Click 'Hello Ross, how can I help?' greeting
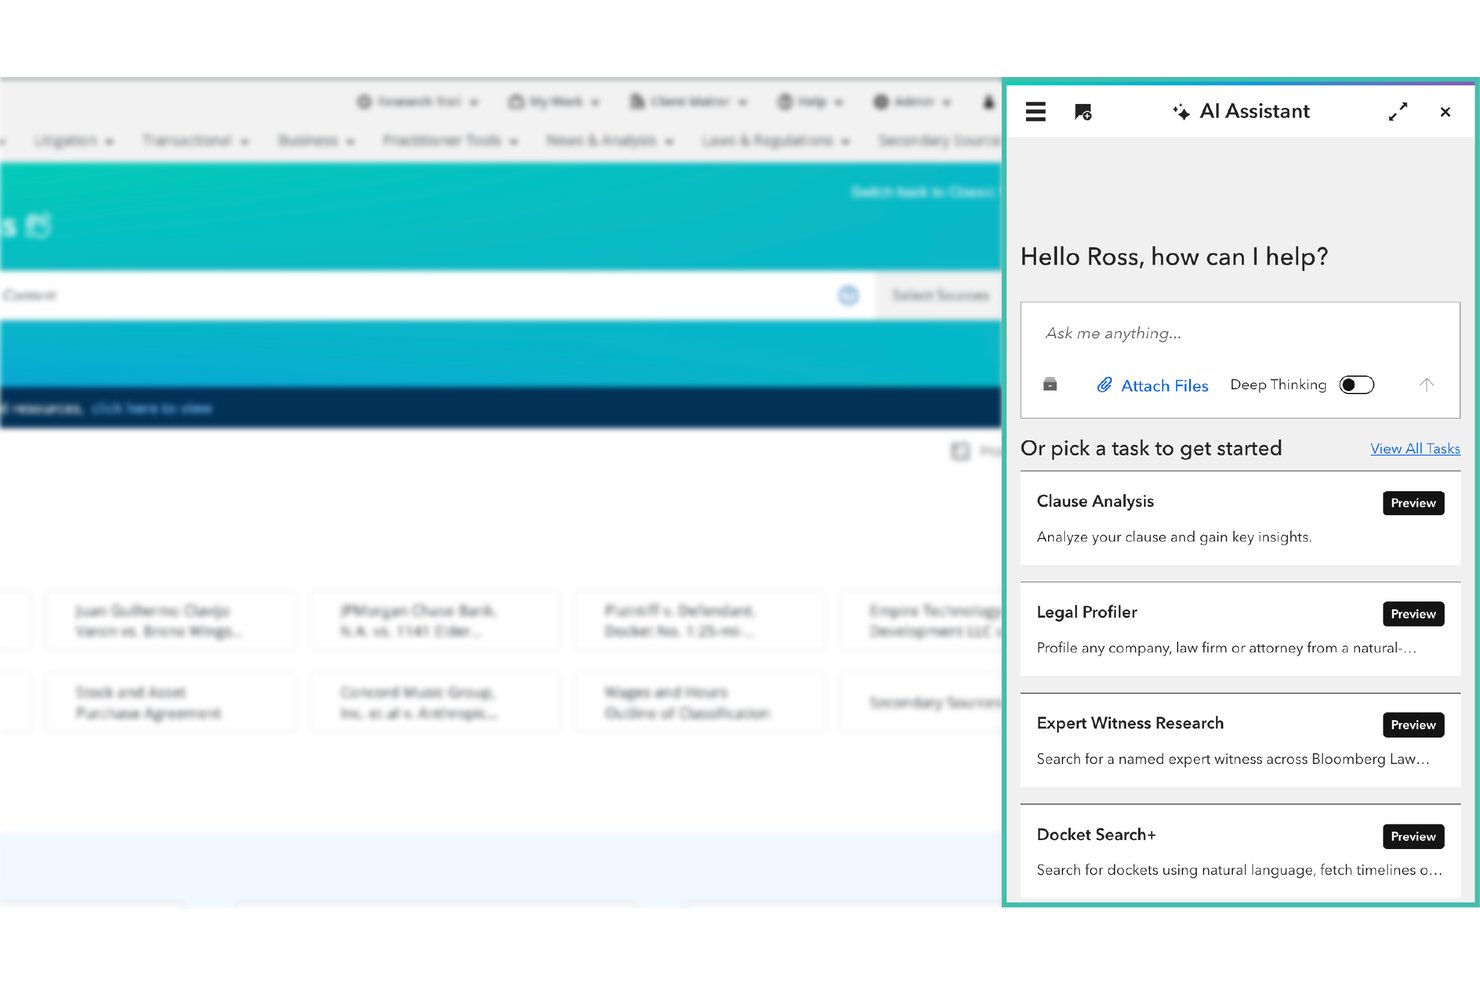Viewport: 1480px width, 987px height. click(x=1174, y=257)
